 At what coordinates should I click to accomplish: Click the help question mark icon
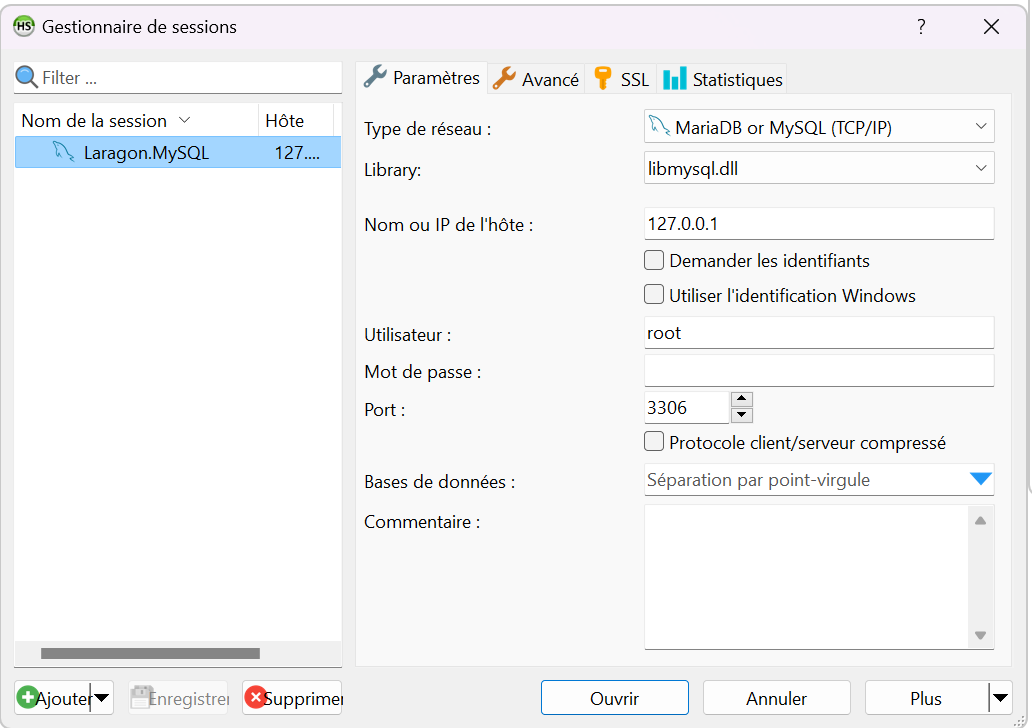[x=921, y=27]
